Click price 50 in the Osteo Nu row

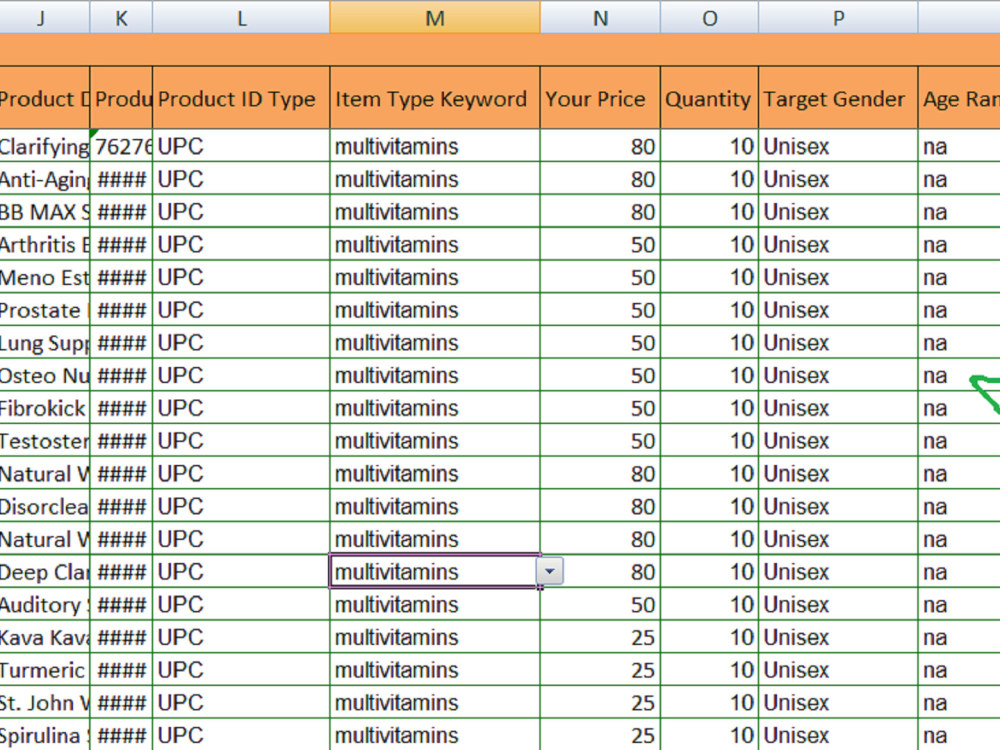tap(600, 375)
